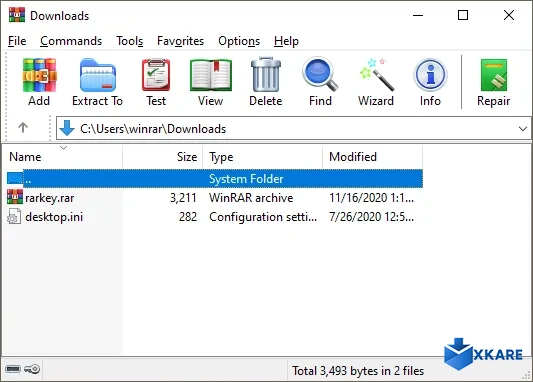Viewport: 533px width, 382px height.
Task: Click the WinRAR title bar icon
Action: 17,15
